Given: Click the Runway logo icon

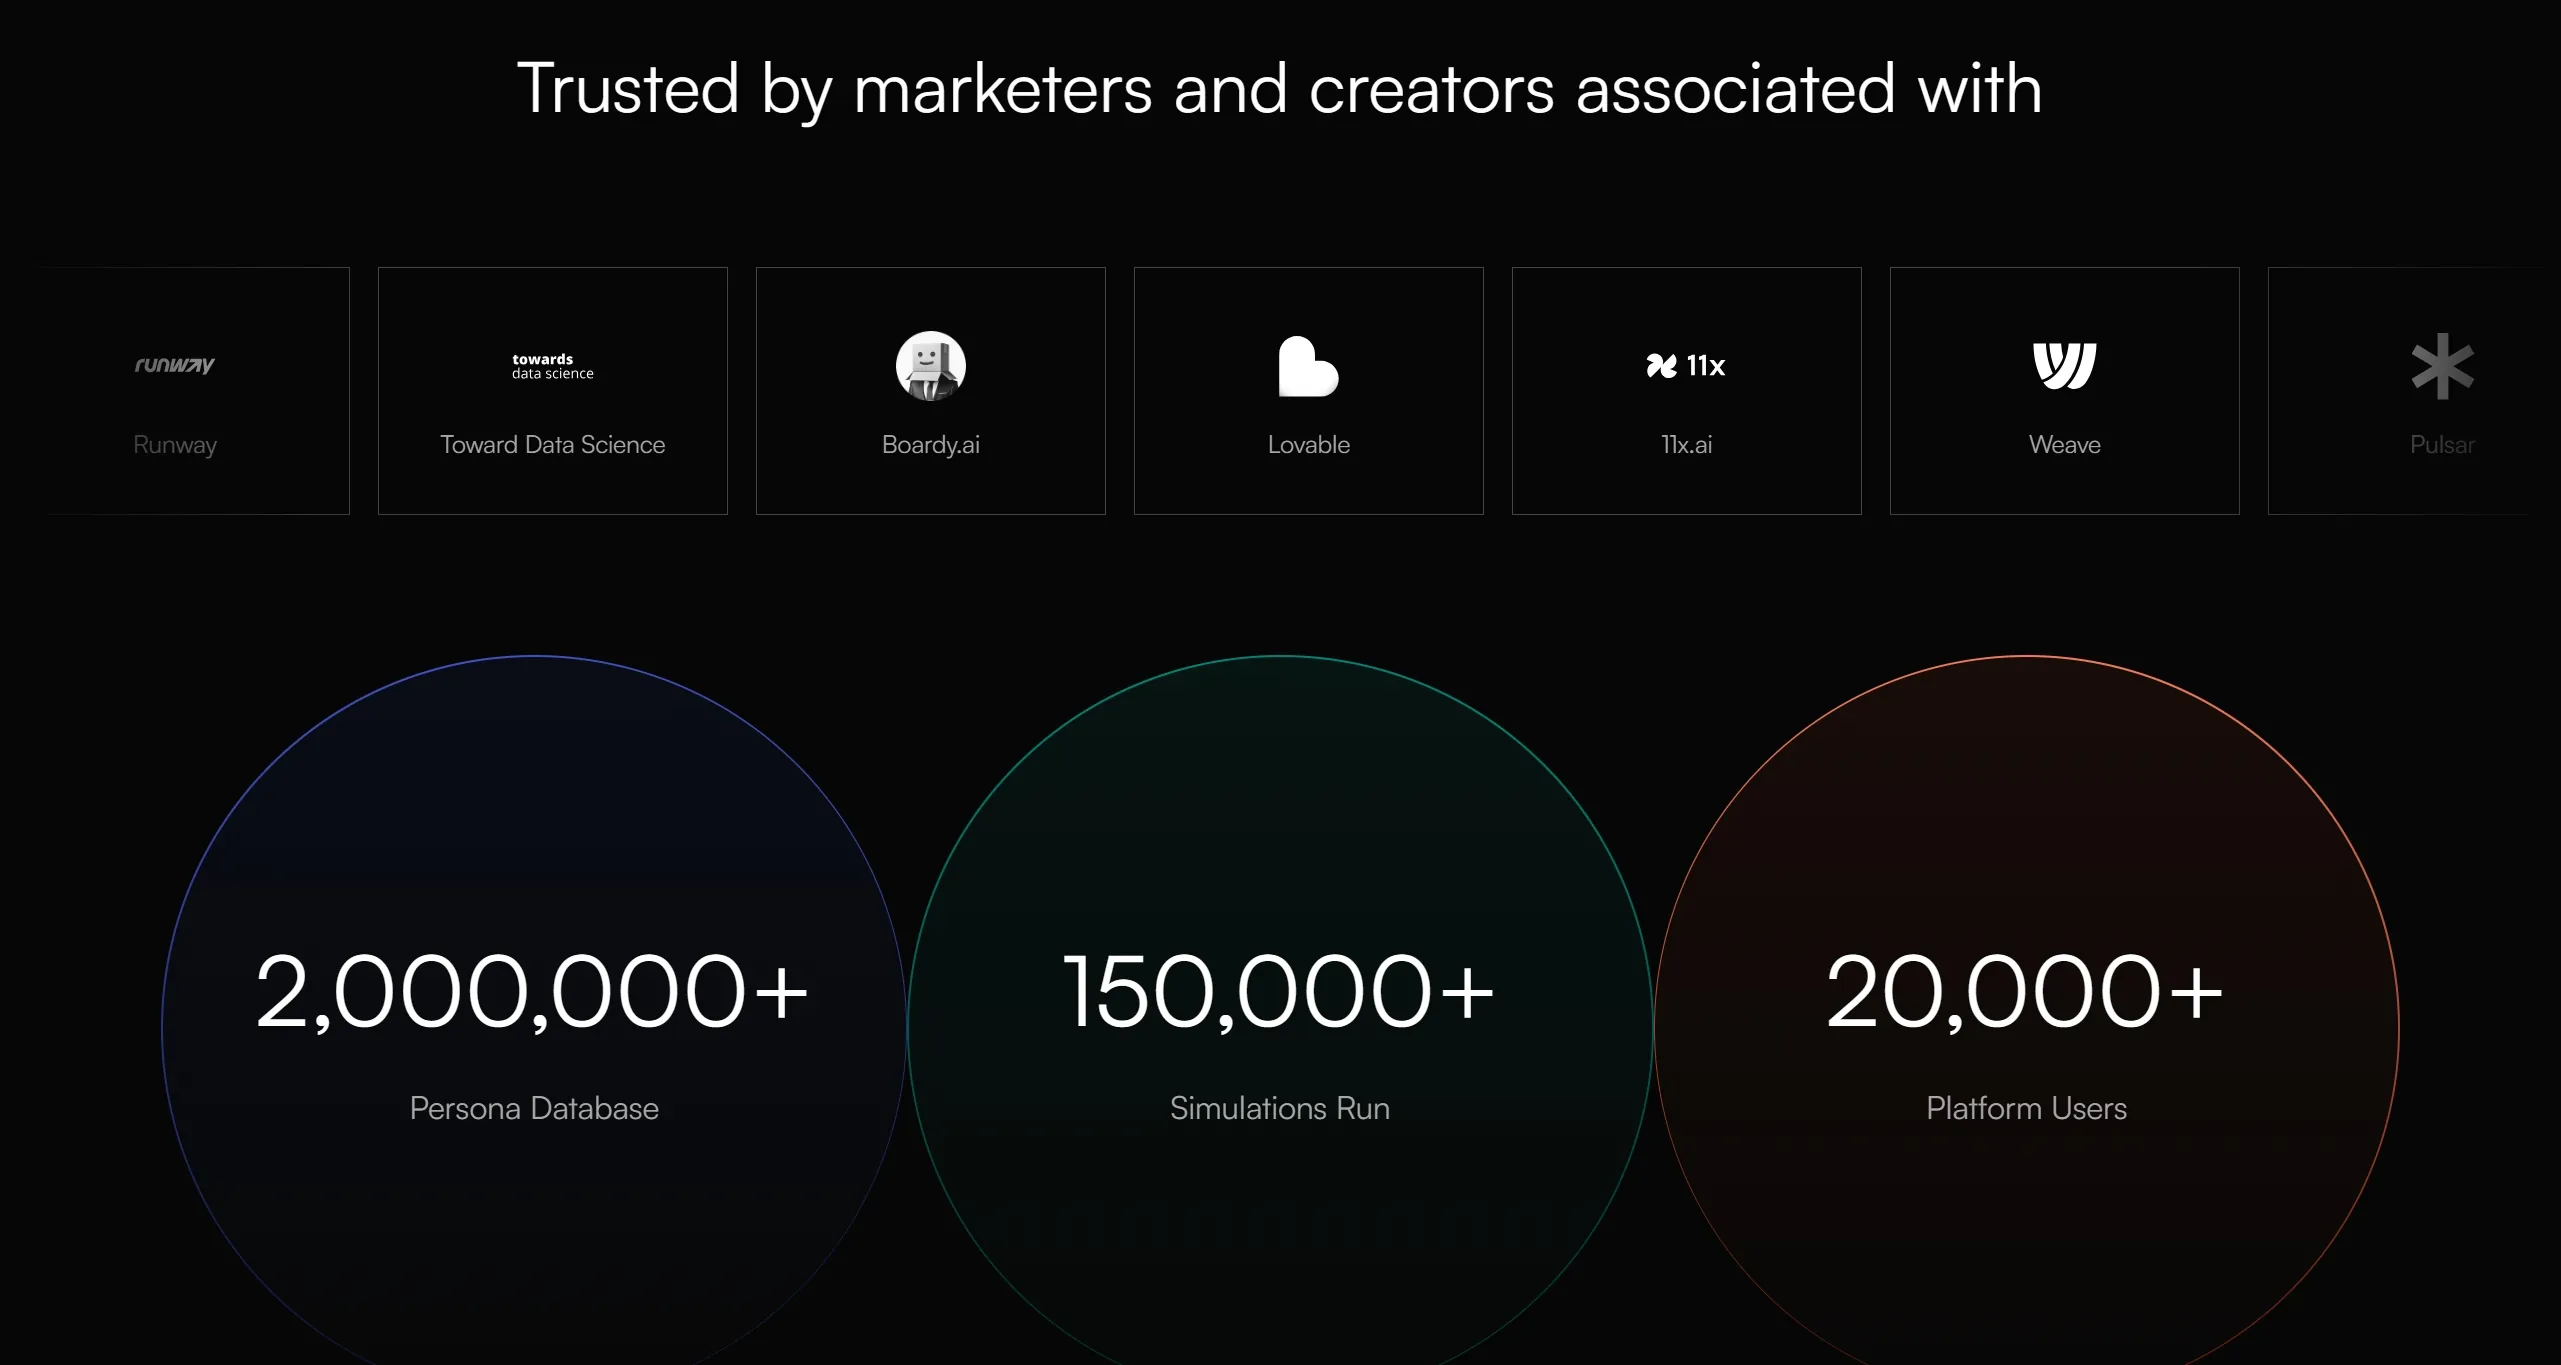Looking at the screenshot, I should (x=175, y=365).
